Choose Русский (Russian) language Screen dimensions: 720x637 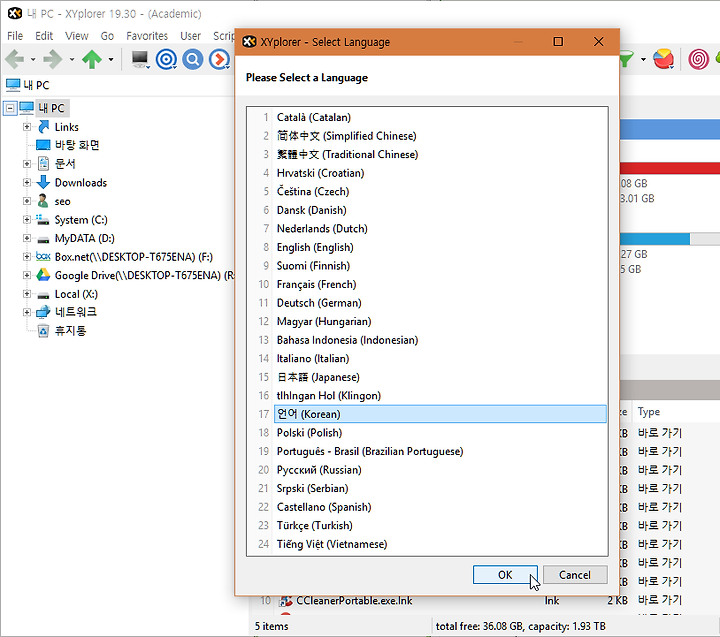pos(440,470)
